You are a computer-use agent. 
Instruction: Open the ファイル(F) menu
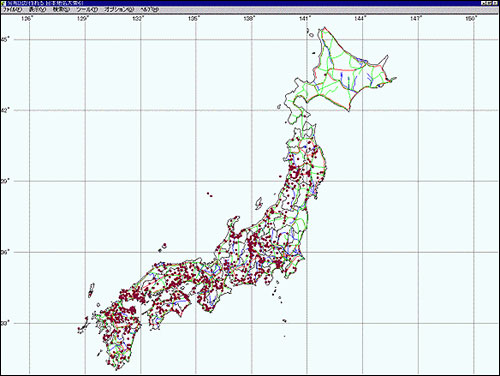pos(12,10)
